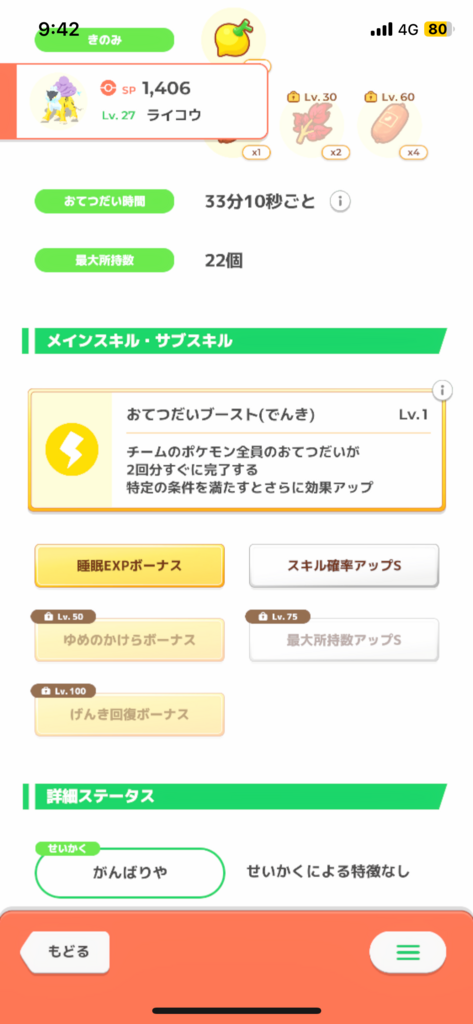This screenshot has height=1024, width=473.
Task: Tap the yellow berry icon at top
Action: pos(234,39)
